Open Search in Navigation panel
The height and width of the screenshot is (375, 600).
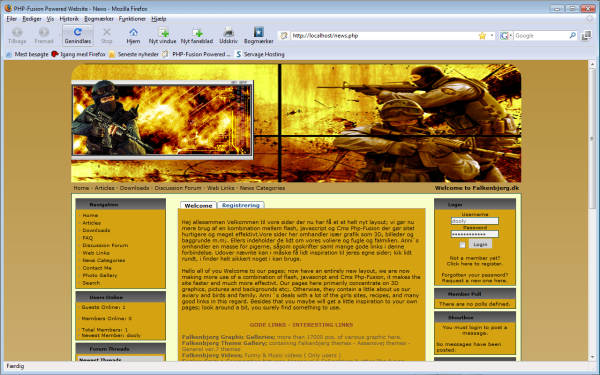[91, 283]
